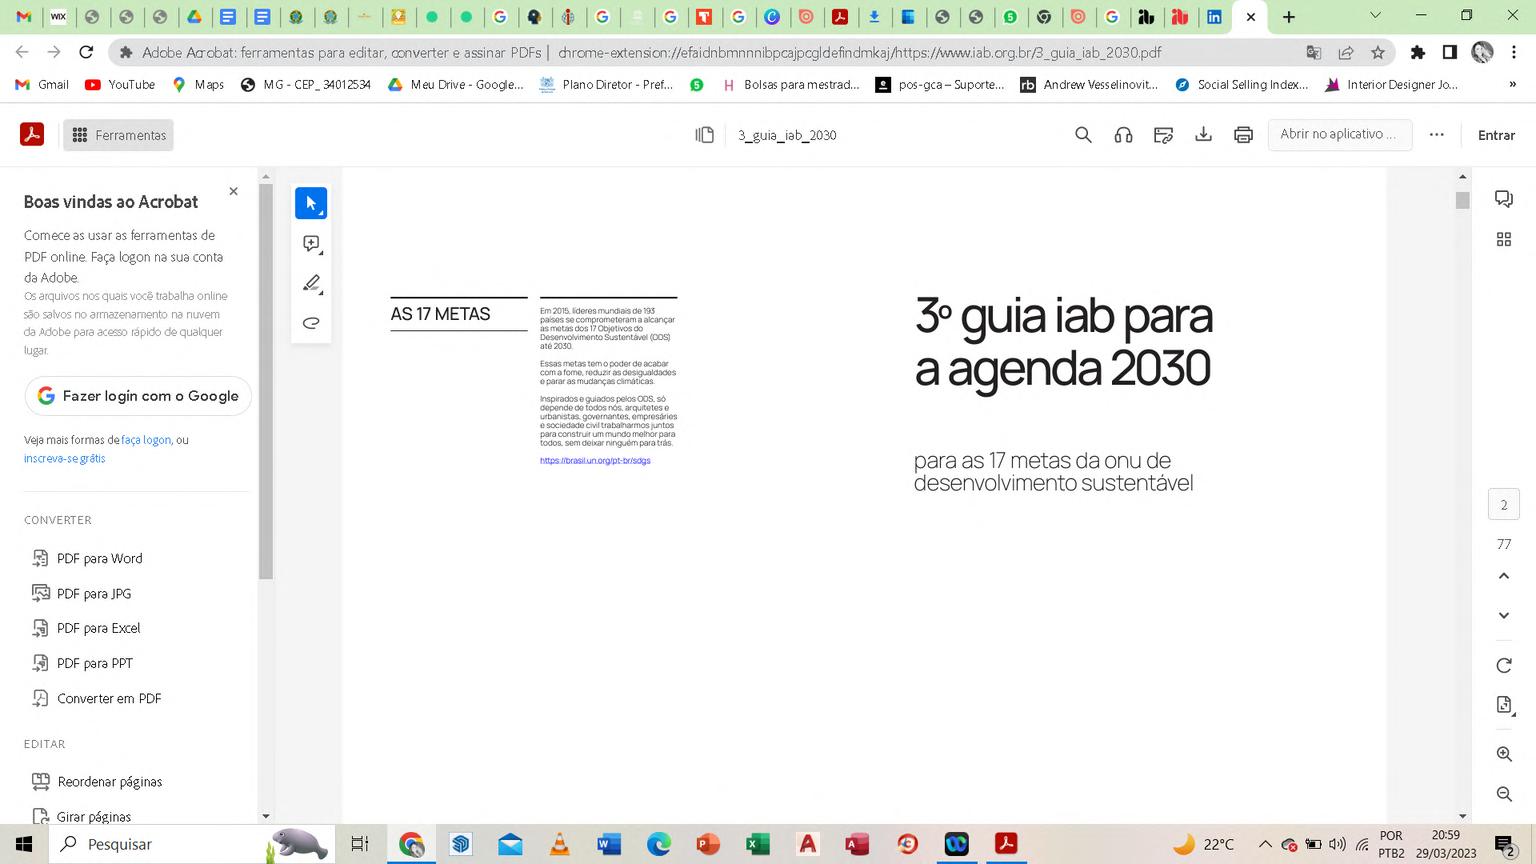Click the Adobe Acrobat home logo

32,135
